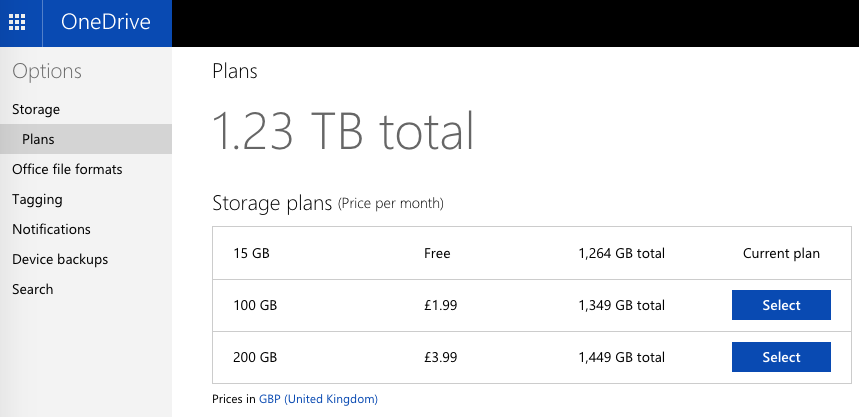The image size is (859, 417).
Task: Open Office file formats settings
Action: tap(67, 169)
